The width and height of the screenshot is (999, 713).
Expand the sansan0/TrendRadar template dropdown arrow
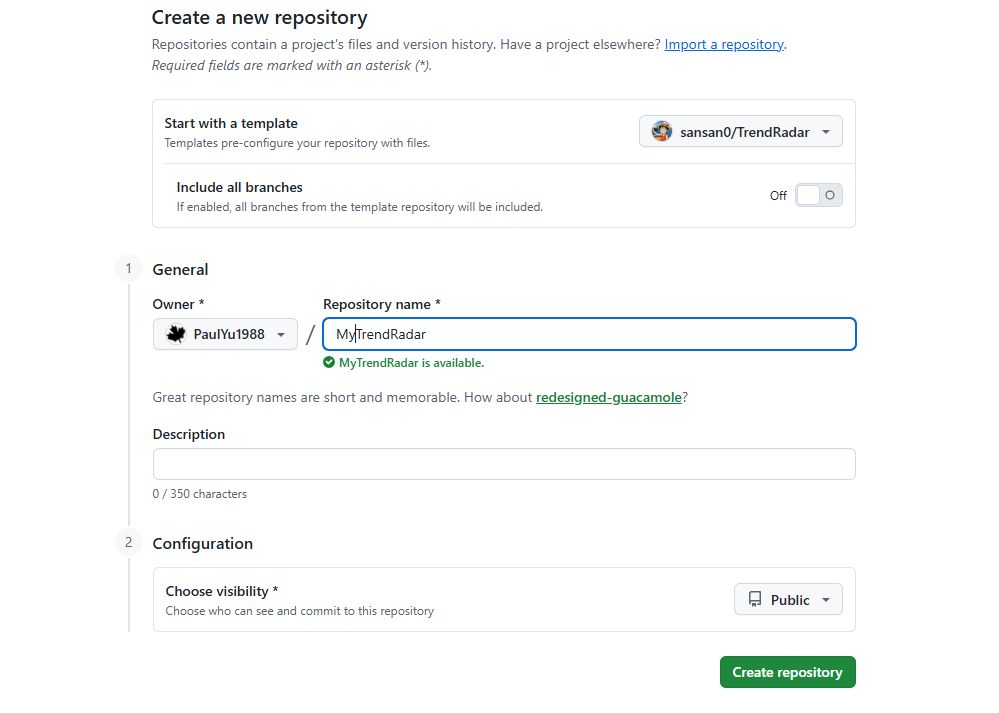[826, 132]
